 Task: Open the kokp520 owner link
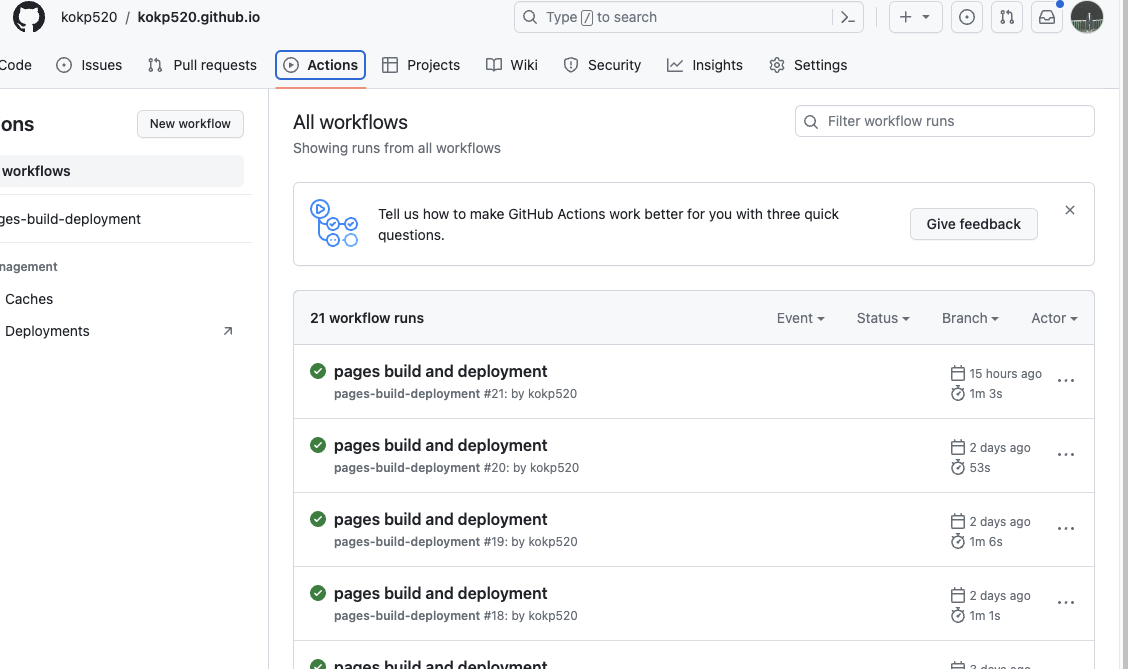[x=89, y=17]
